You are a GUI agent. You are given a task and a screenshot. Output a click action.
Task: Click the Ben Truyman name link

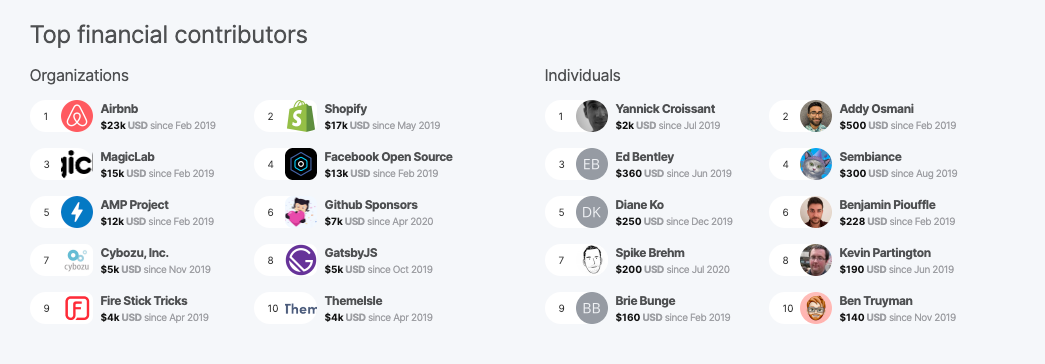click(876, 301)
